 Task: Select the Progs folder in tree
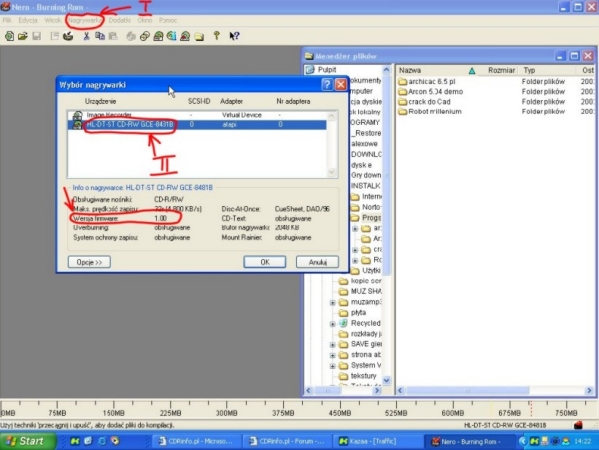[x=371, y=218]
